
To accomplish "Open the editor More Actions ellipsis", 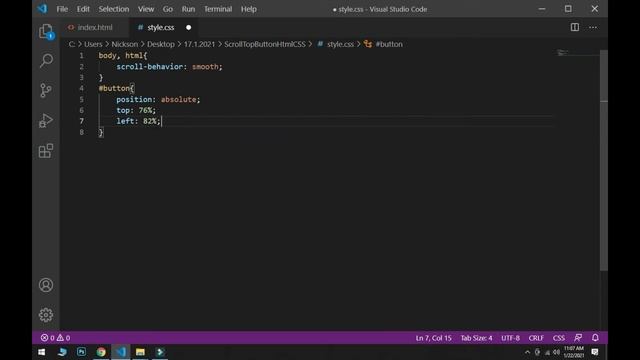I will [593, 27].
